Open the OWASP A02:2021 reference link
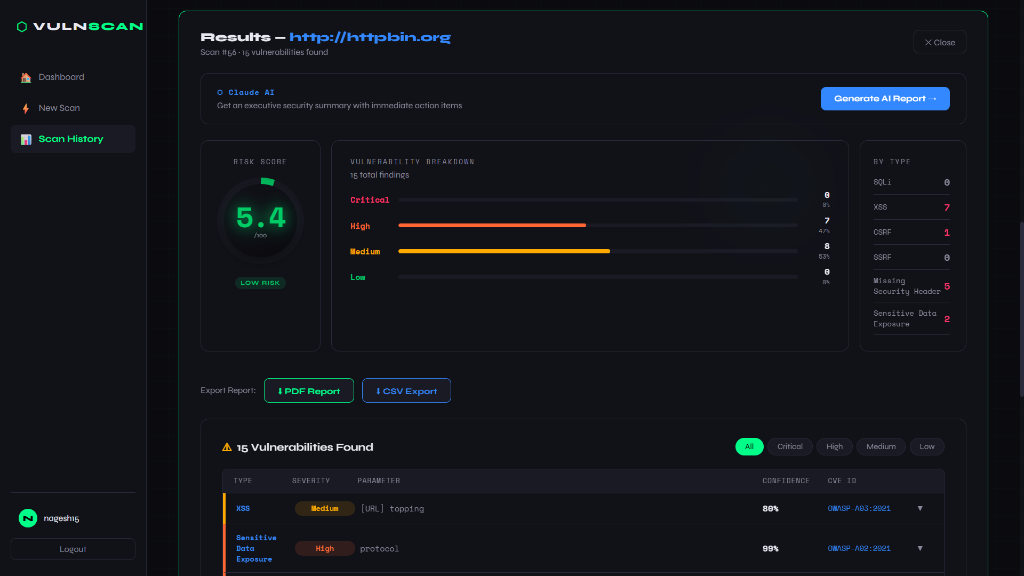 coord(859,549)
